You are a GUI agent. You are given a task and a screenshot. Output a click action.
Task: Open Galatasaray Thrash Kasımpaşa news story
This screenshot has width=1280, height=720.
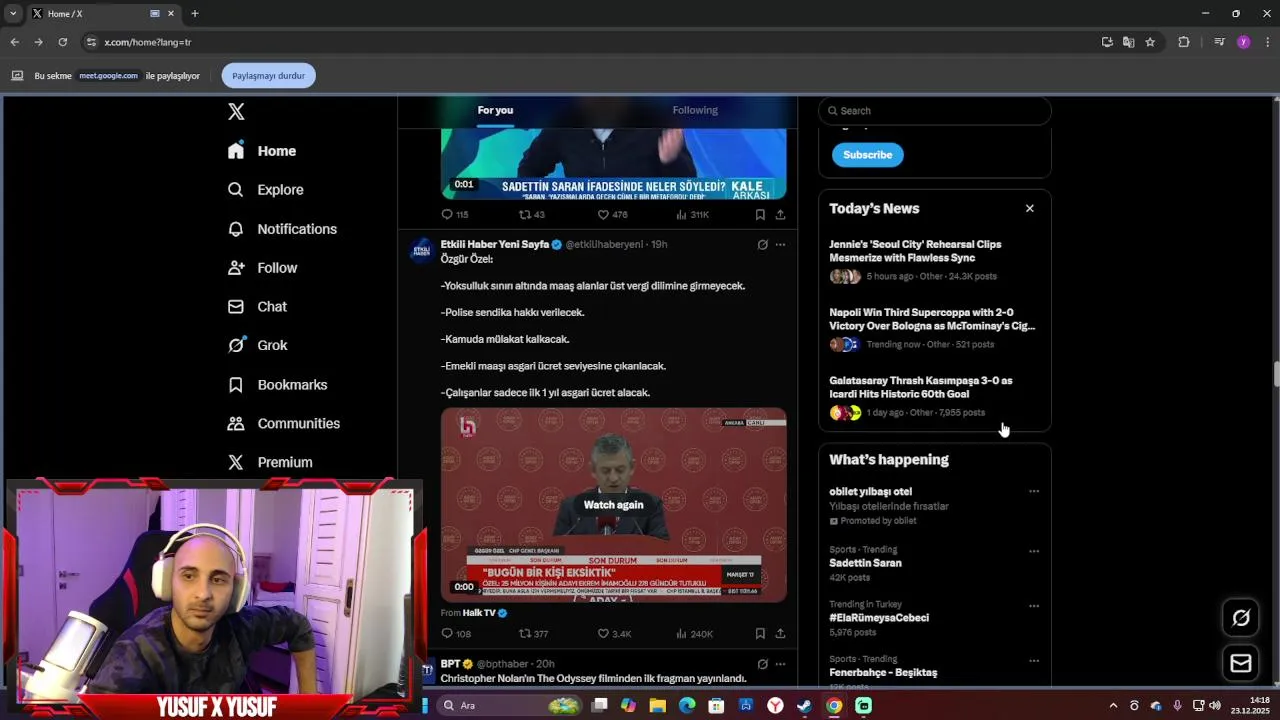pyautogui.click(x=935, y=396)
